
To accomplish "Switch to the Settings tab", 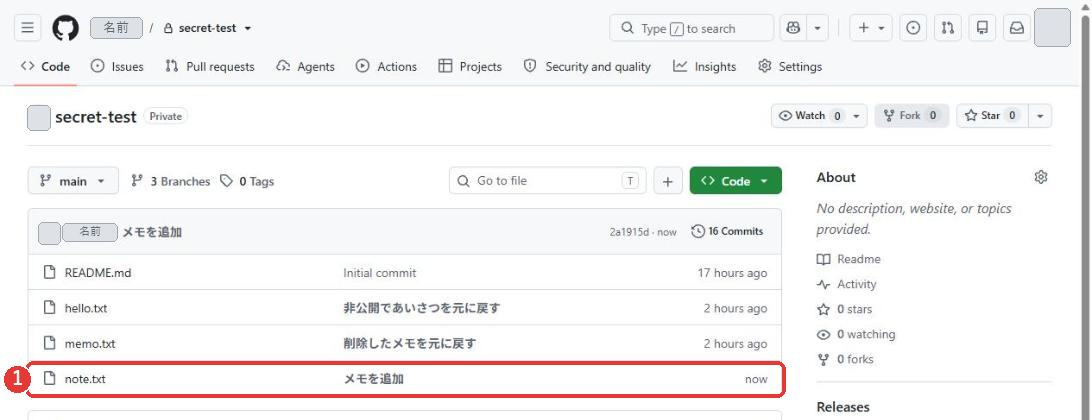I will [x=790, y=66].
